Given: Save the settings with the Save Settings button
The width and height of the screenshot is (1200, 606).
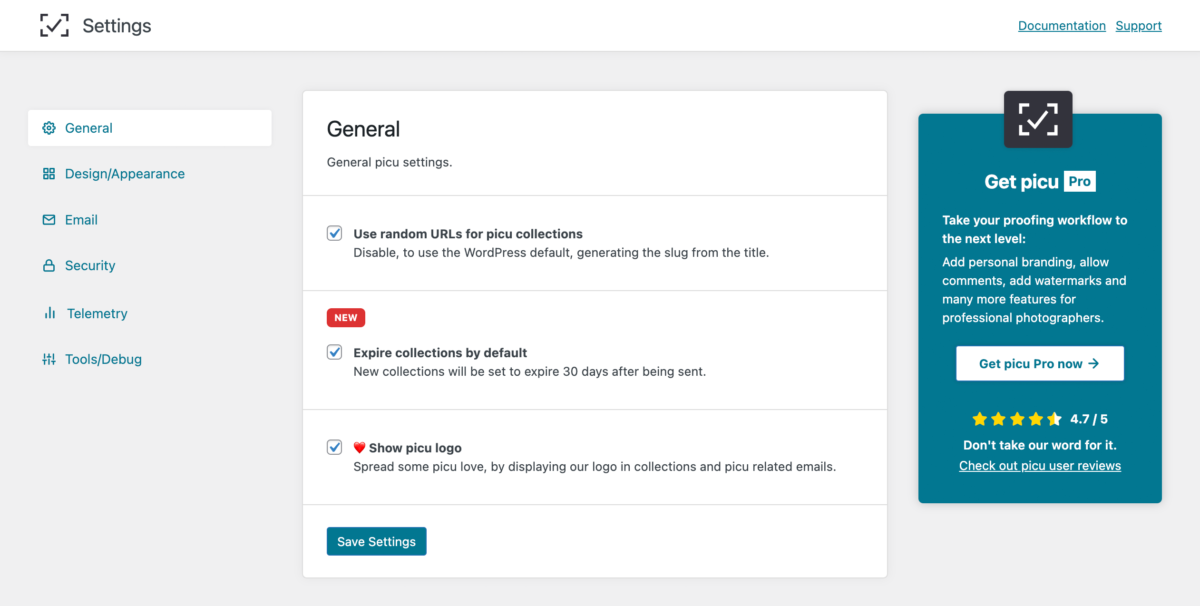Looking at the screenshot, I should pyautogui.click(x=377, y=541).
